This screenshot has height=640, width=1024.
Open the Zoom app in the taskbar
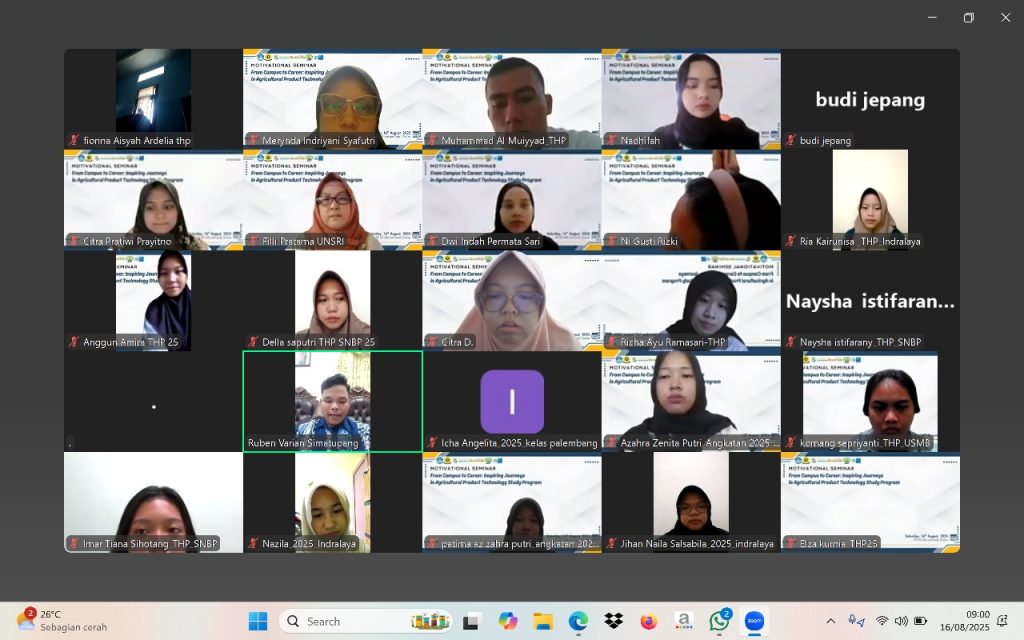coord(755,621)
